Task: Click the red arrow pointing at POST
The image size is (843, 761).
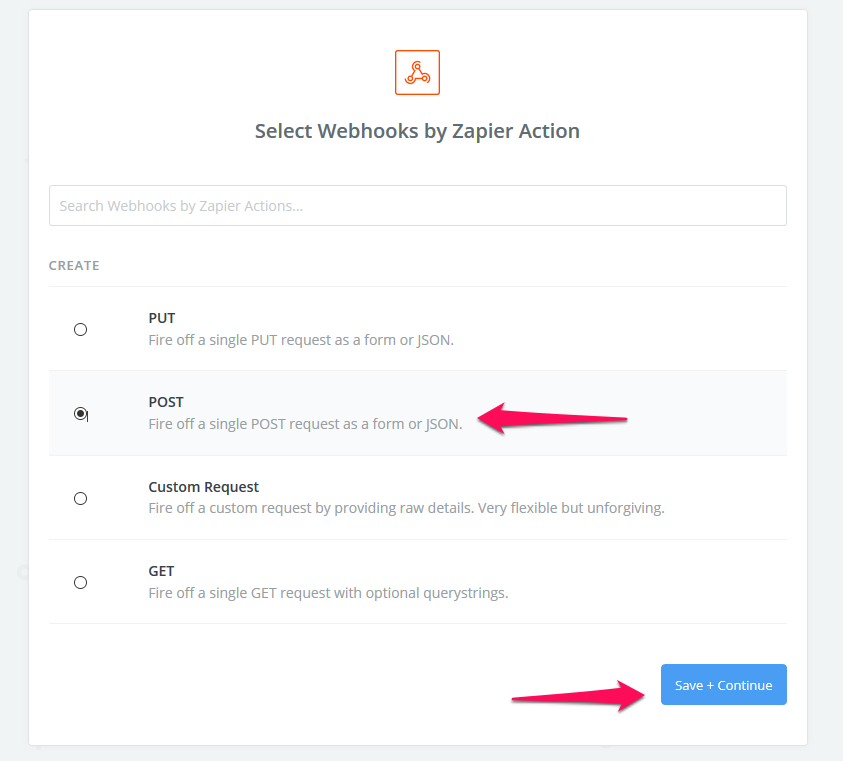Action: [552, 418]
